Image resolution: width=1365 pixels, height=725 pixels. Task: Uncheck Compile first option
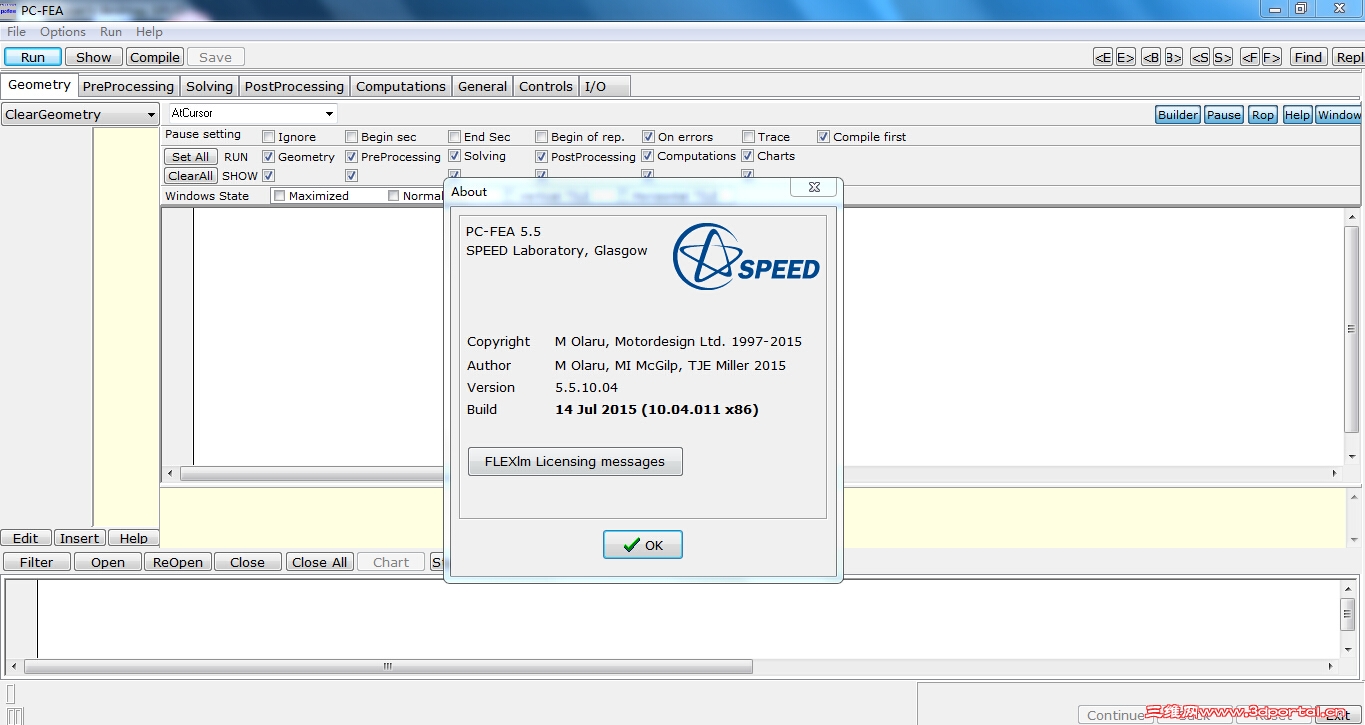(x=824, y=137)
